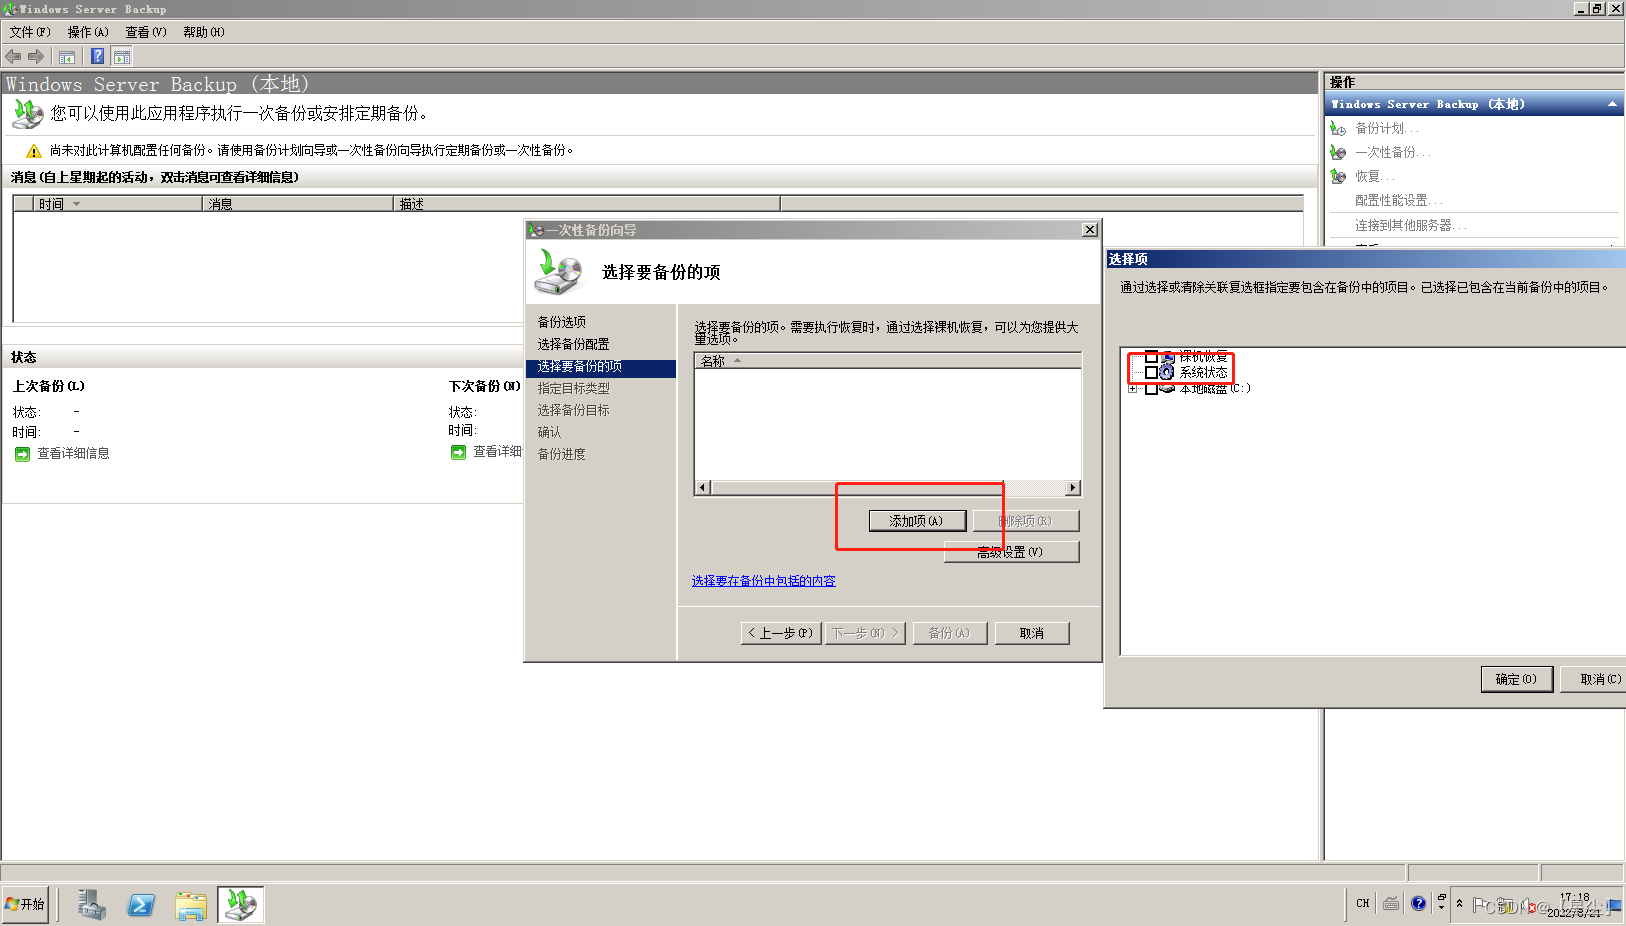The width and height of the screenshot is (1626, 926).
Task: Close the 一次性备份向导 dialog
Action: coord(1090,230)
